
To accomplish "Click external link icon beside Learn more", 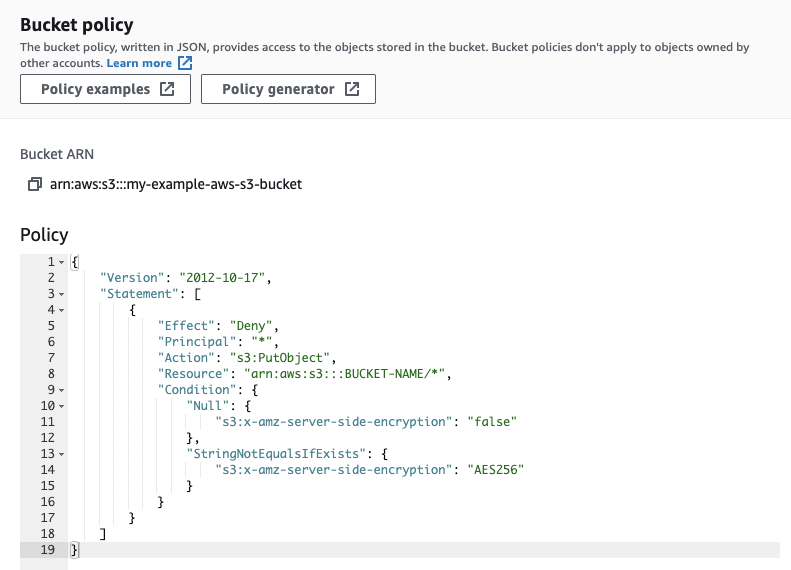I will pos(185,63).
